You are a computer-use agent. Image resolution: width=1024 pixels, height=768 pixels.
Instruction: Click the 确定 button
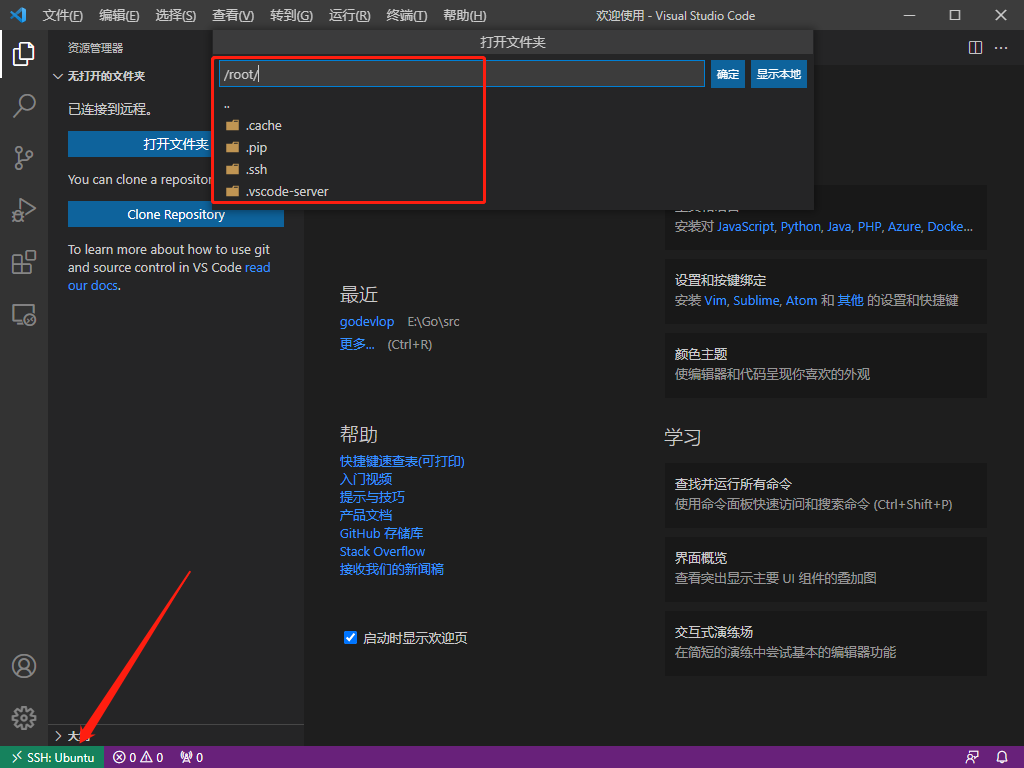(728, 74)
